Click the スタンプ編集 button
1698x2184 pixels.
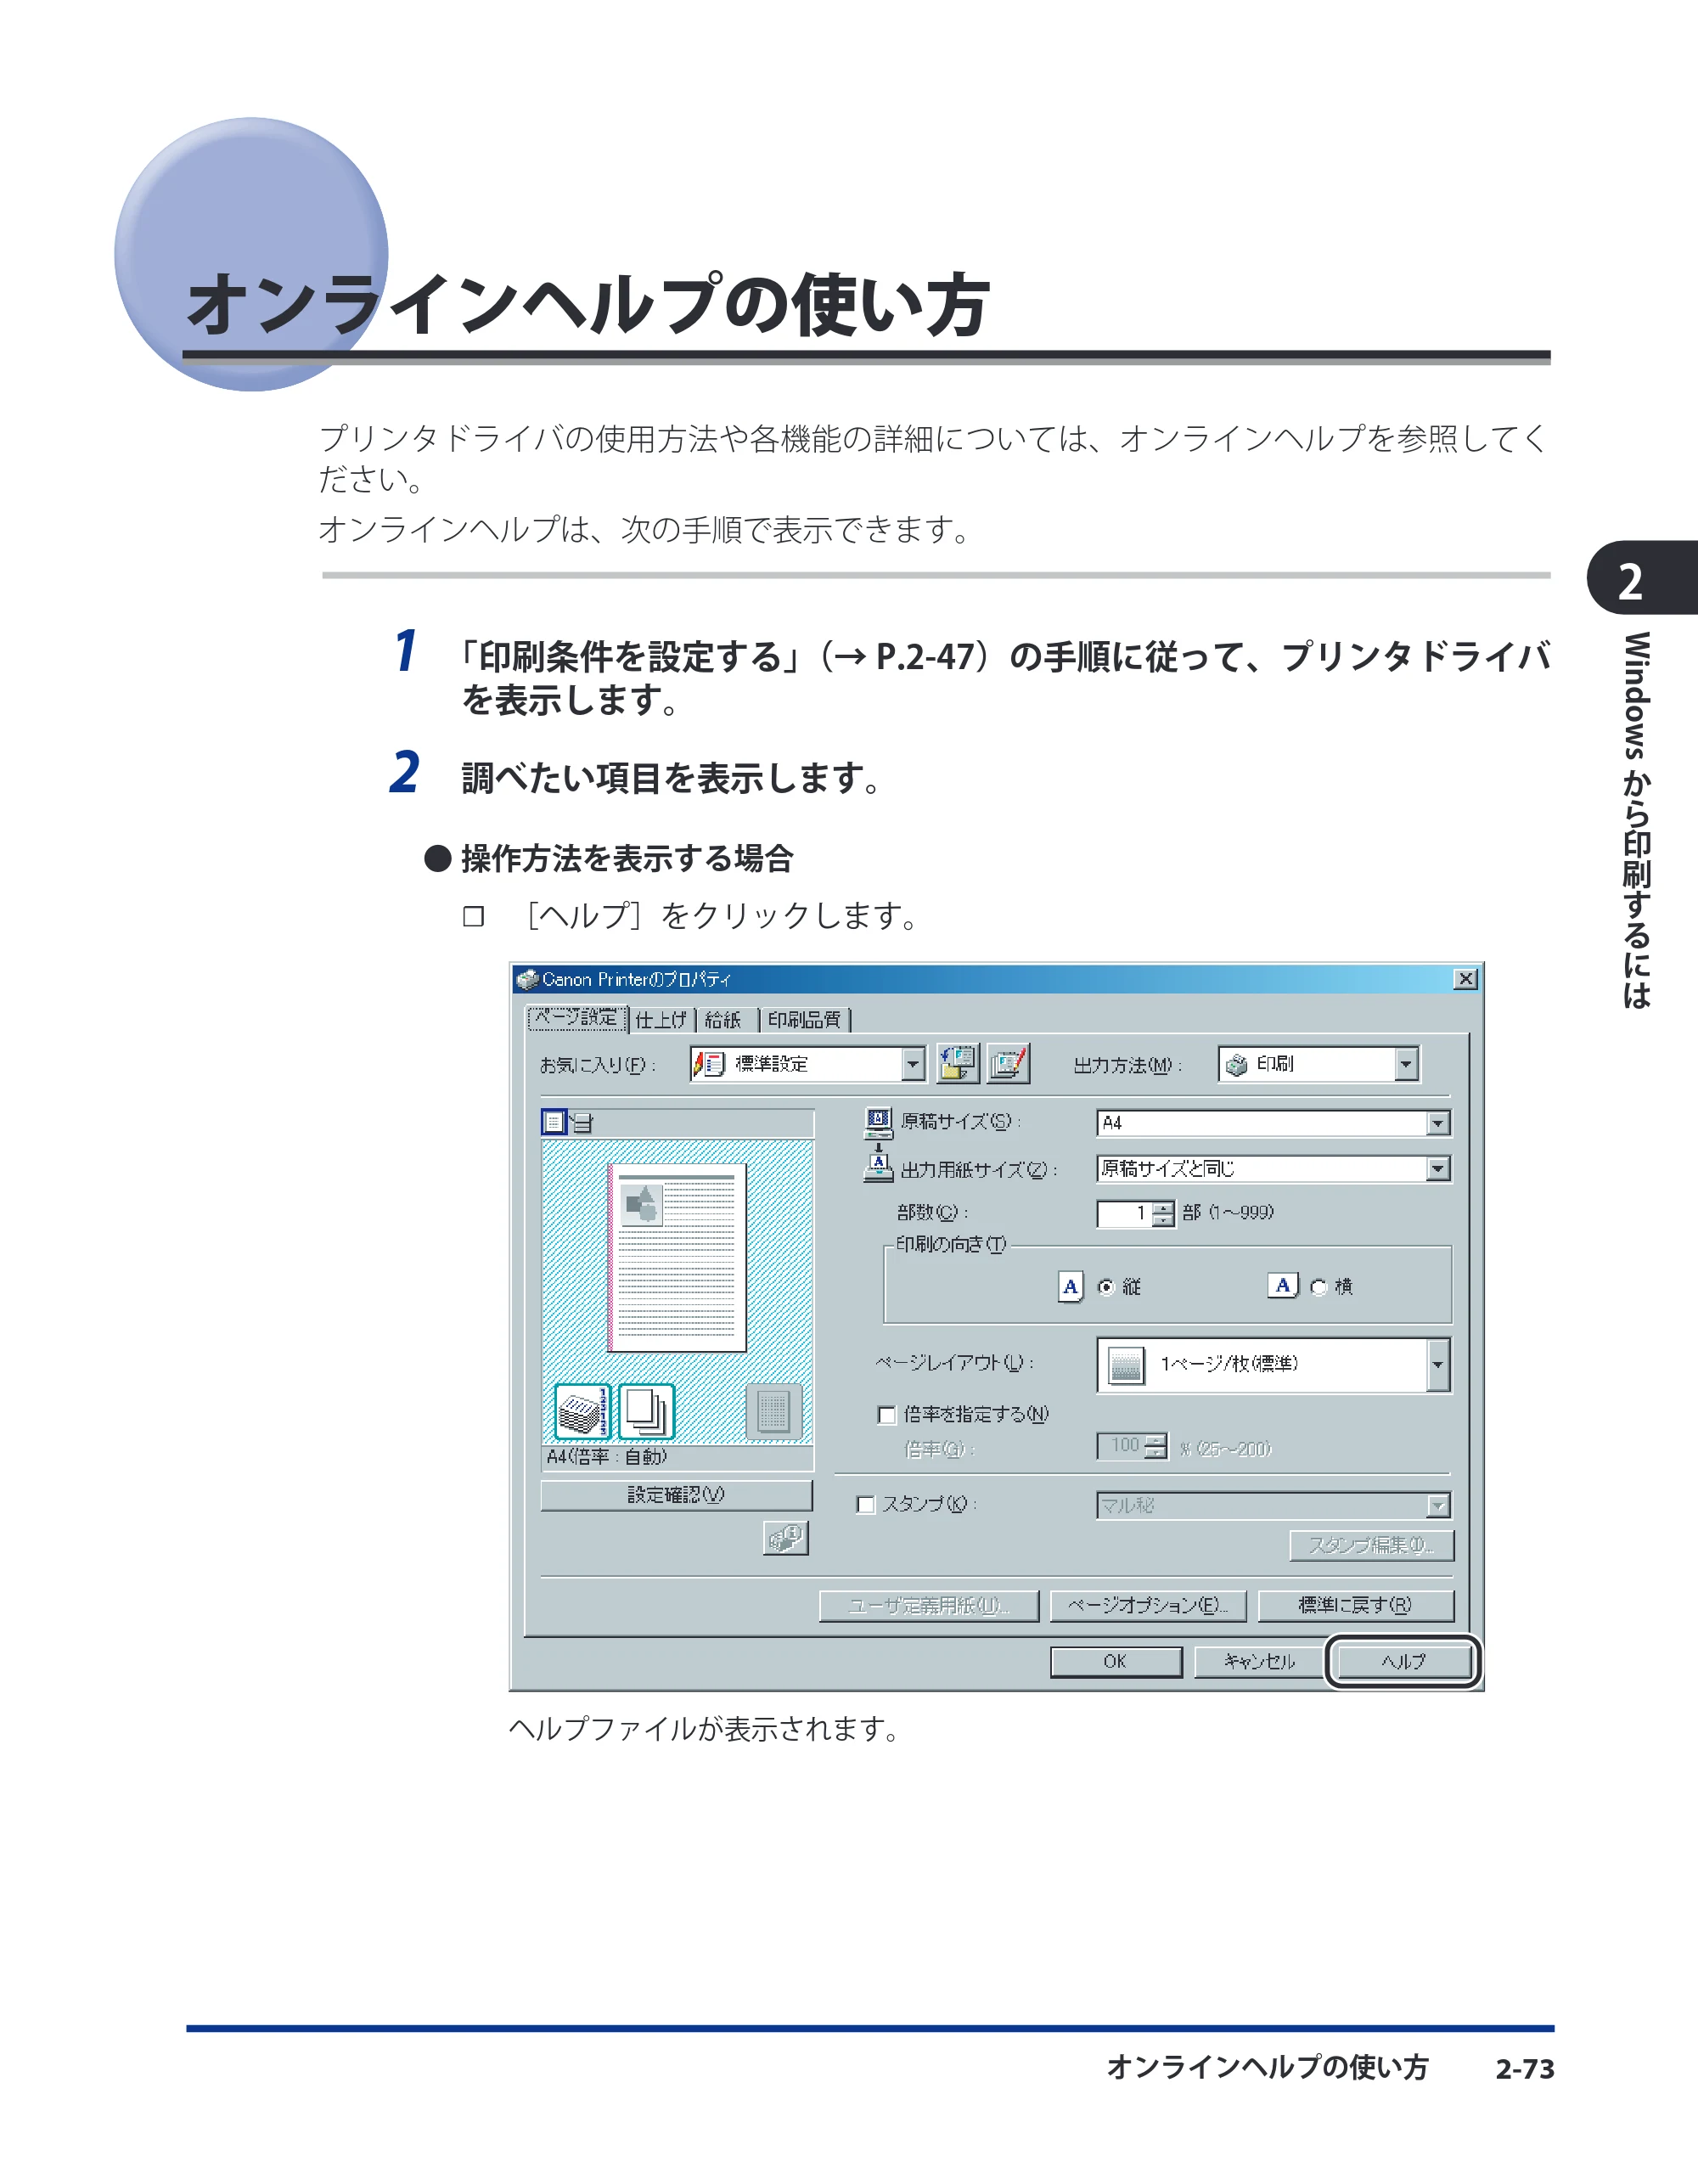pyautogui.click(x=1371, y=1546)
